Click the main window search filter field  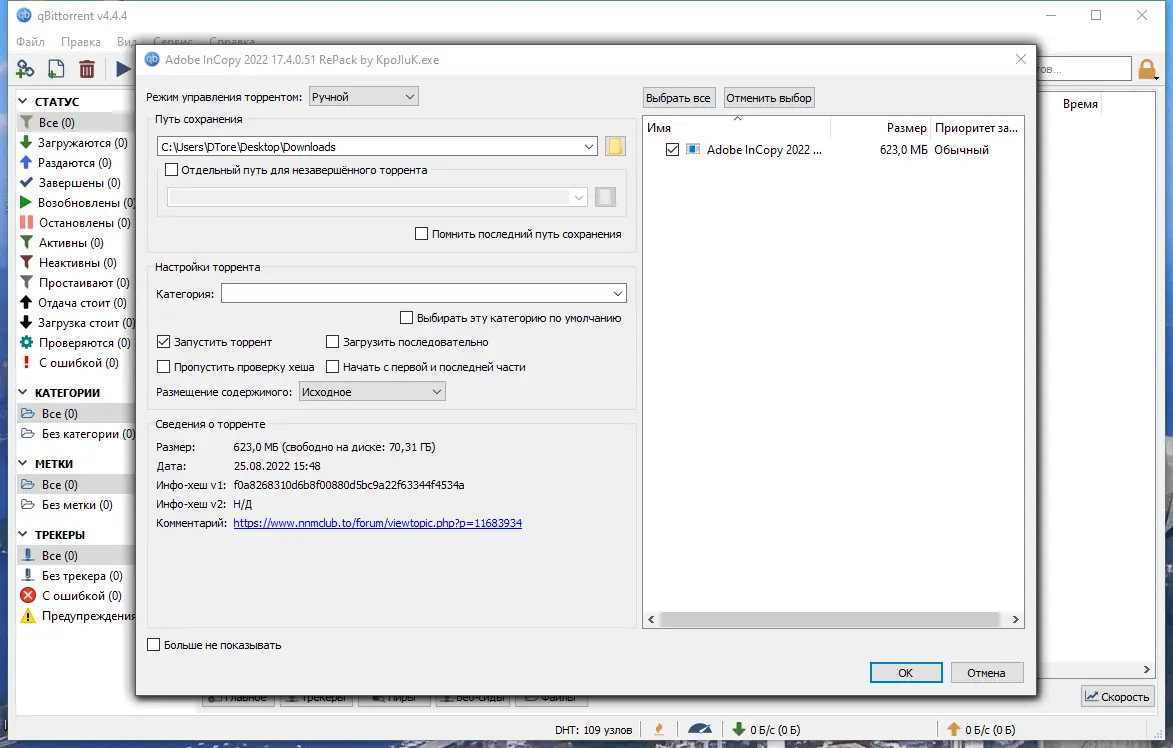[x=1085, y=69]
